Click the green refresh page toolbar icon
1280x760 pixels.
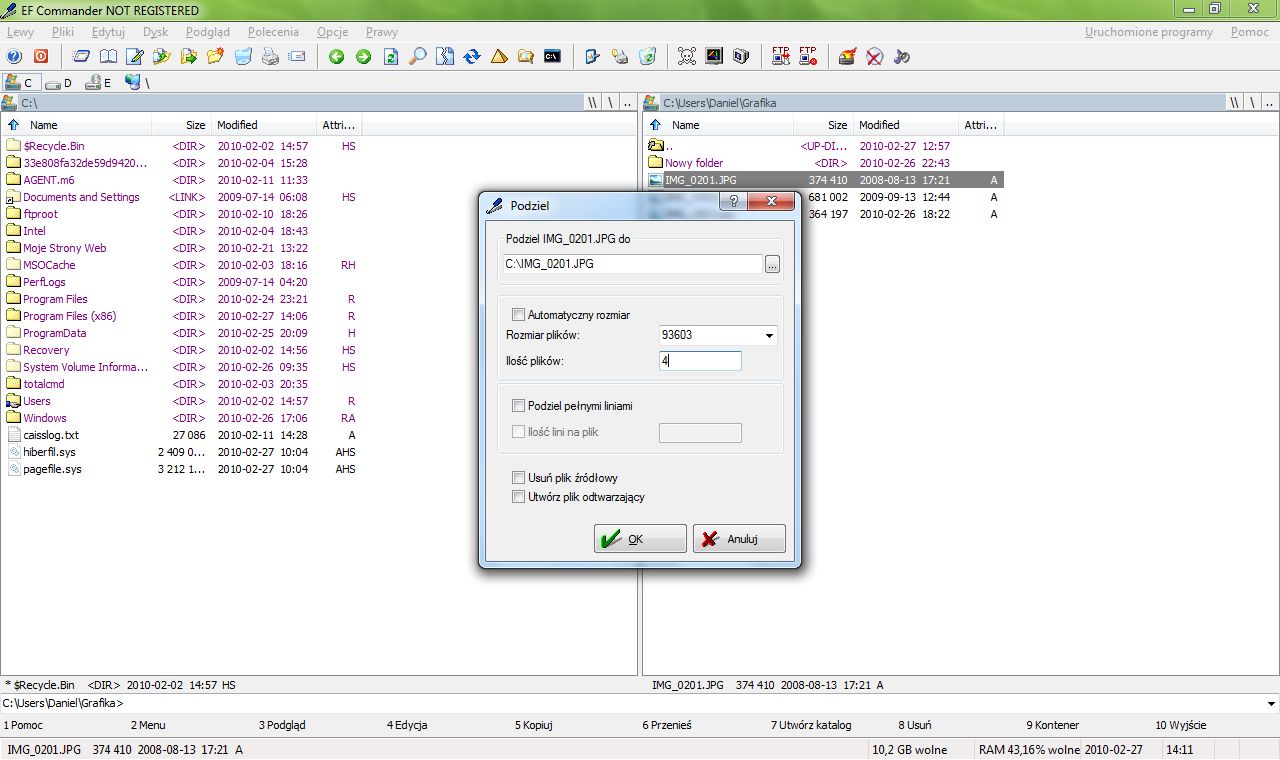tap(391, 57)
